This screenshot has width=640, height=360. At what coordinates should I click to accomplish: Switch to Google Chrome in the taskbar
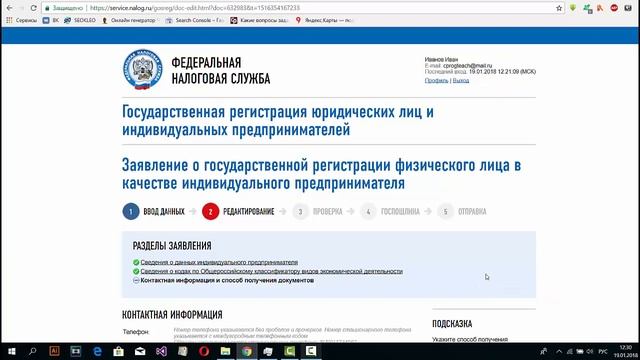coord(247,351)
